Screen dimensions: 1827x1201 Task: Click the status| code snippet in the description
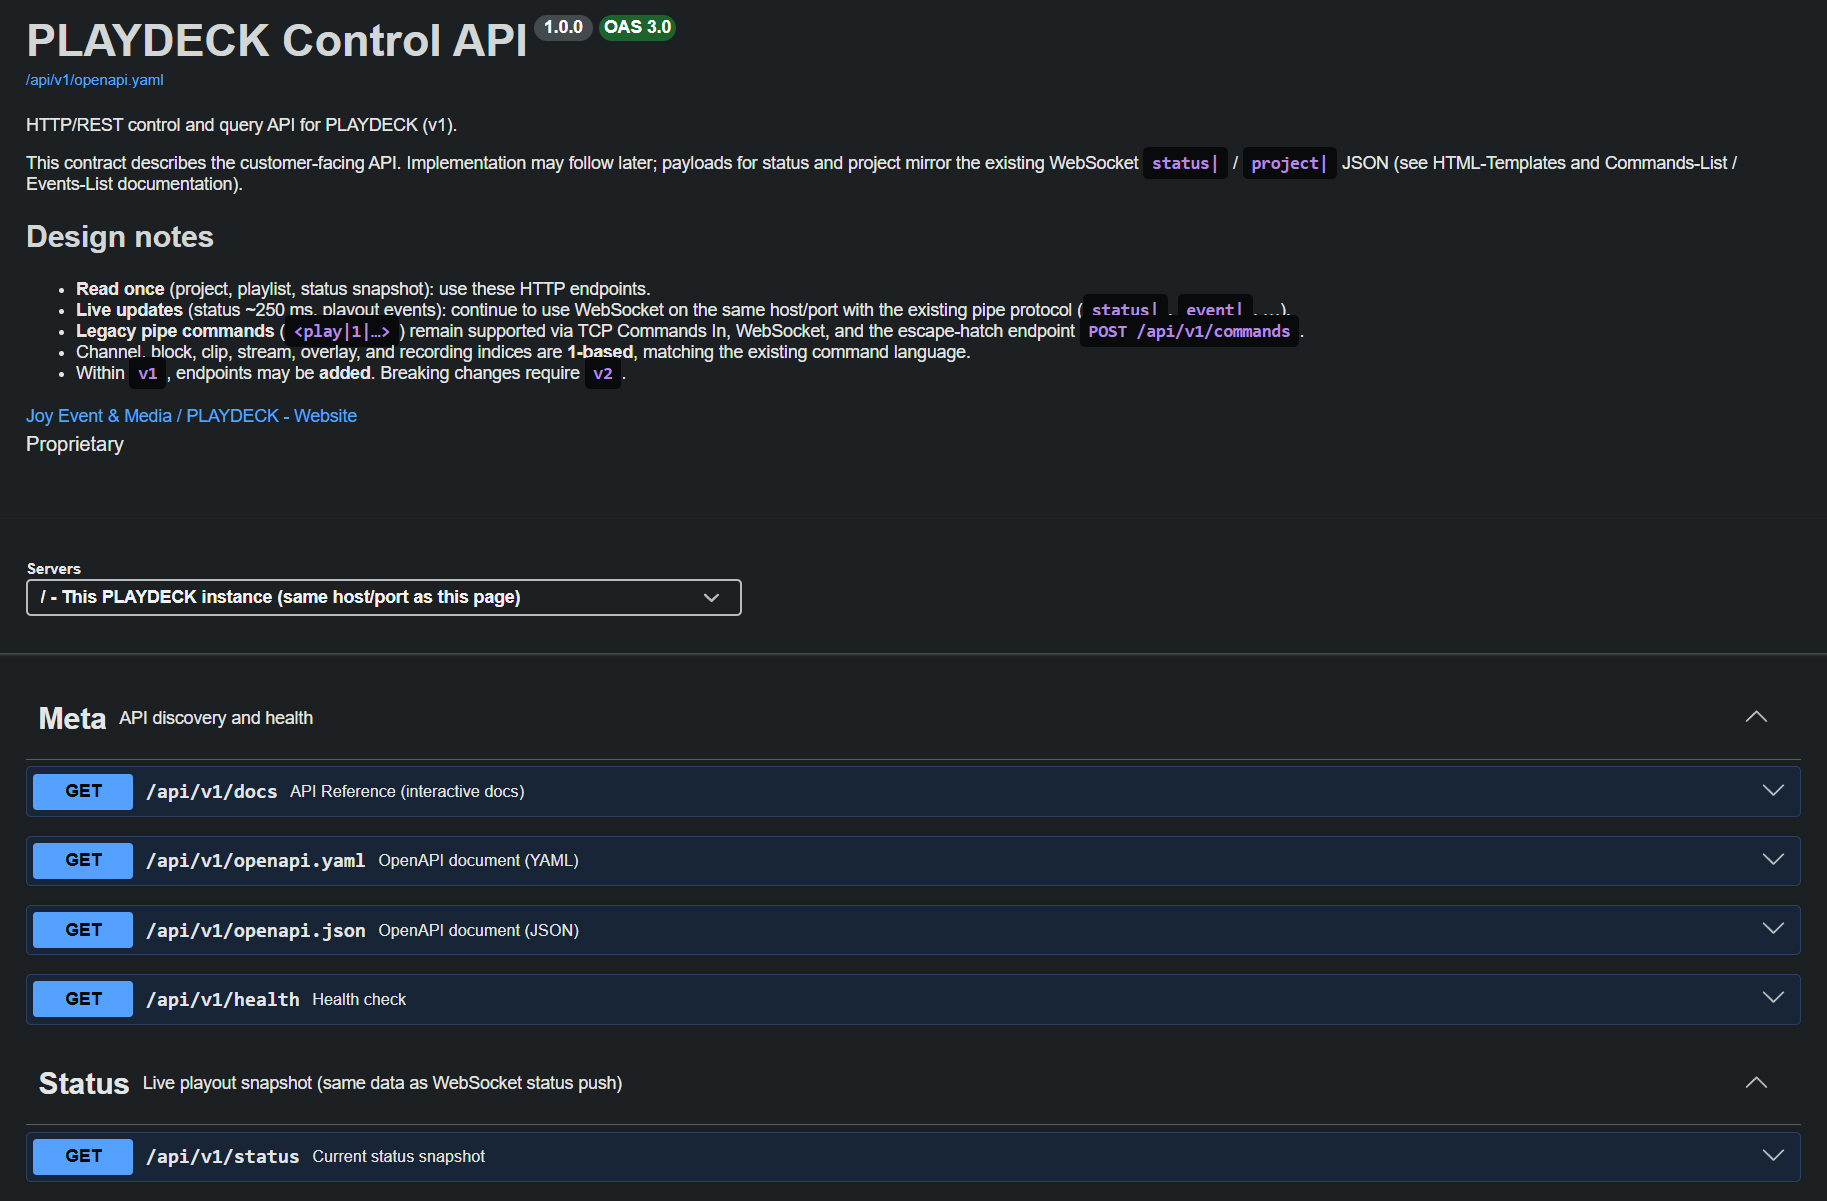1185,164
